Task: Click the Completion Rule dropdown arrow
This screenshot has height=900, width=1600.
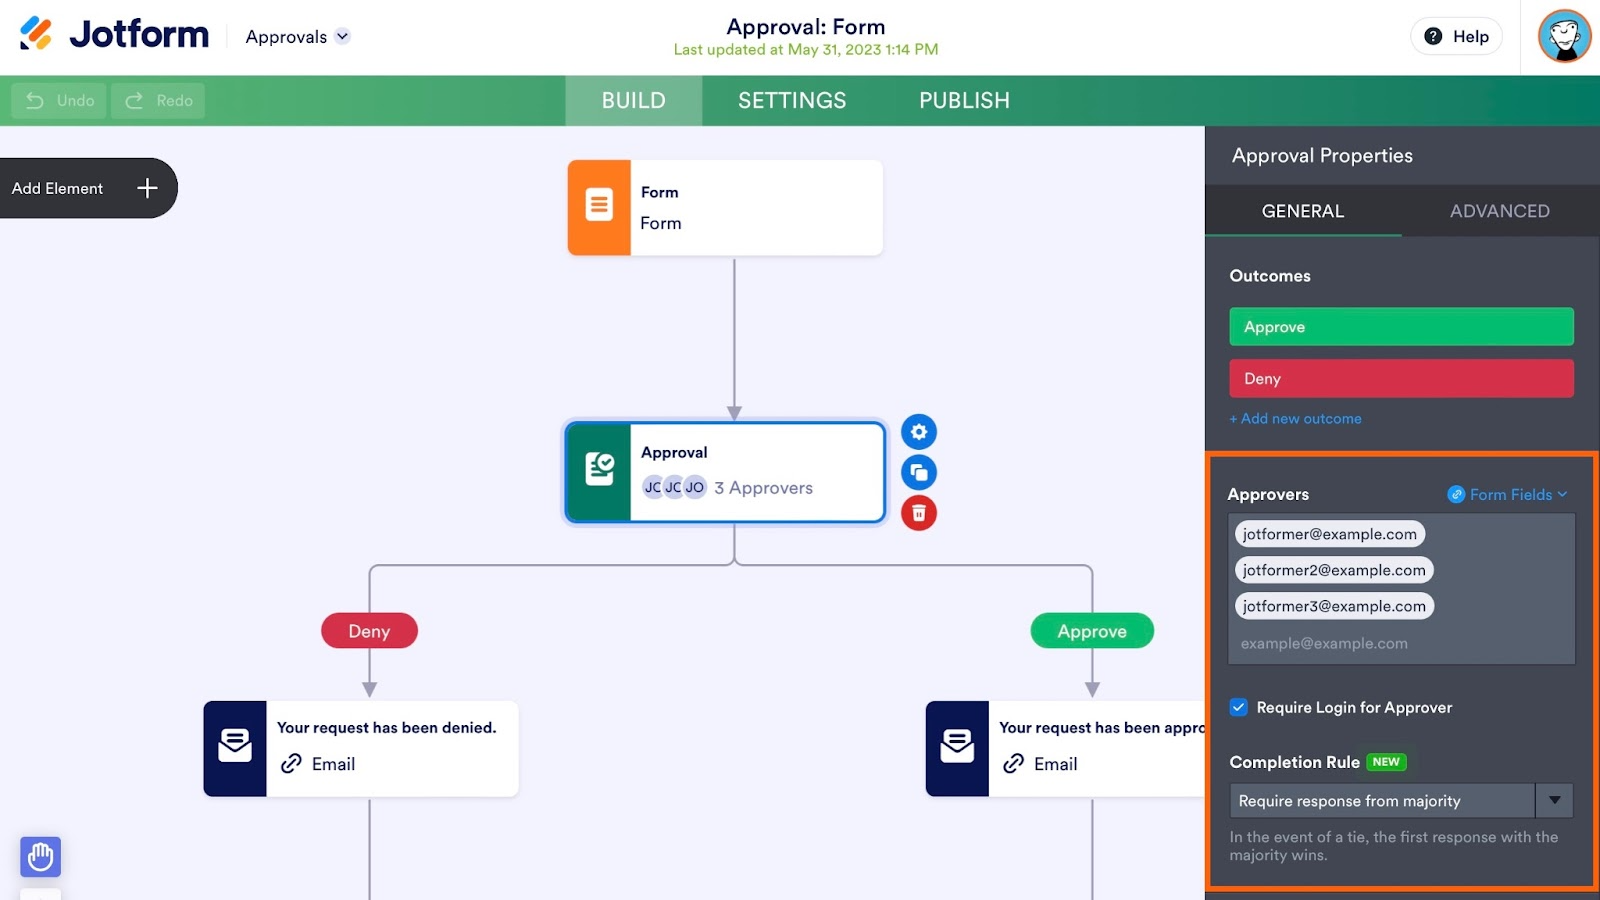Action: (1555, 801)
